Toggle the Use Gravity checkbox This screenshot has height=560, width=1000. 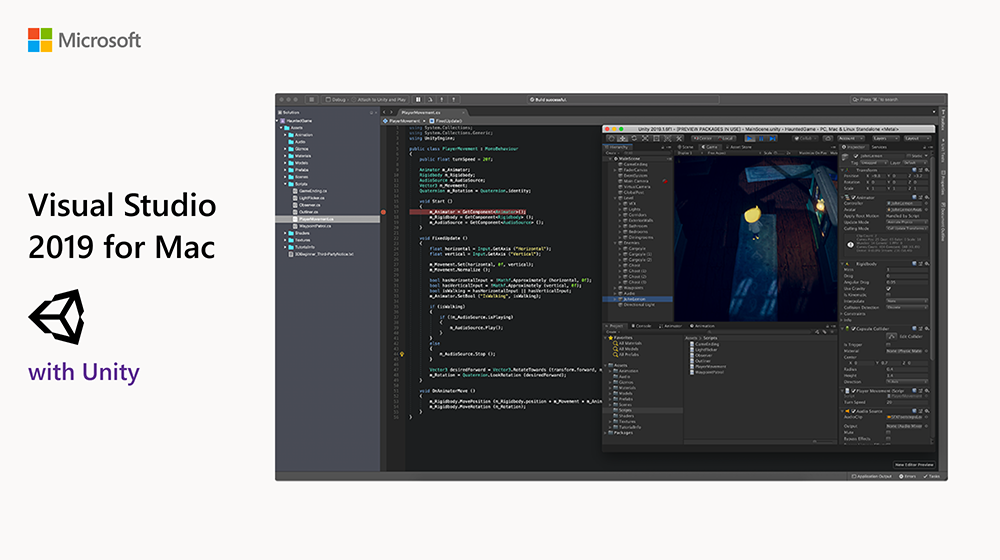[888, 288]
